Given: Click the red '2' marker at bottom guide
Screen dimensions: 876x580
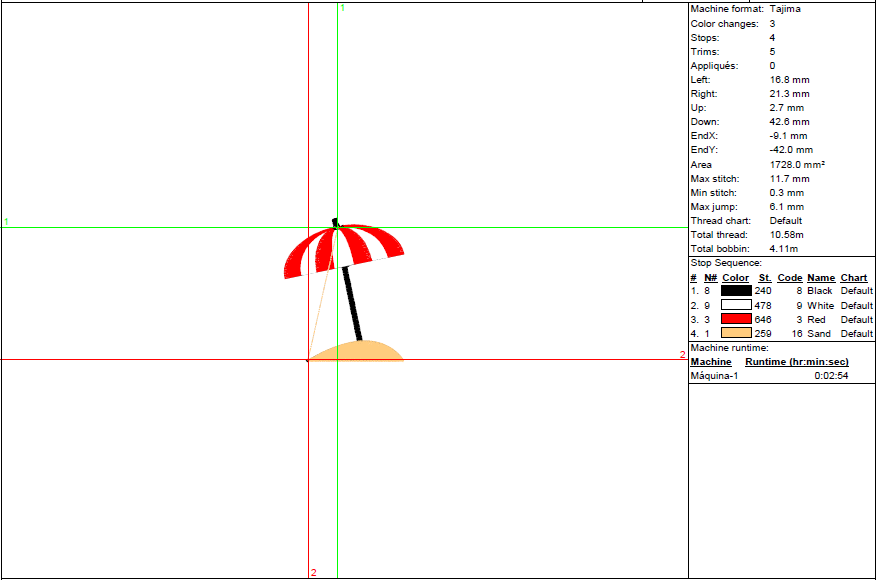Looking at the screenshot, I should pos(313,573).
